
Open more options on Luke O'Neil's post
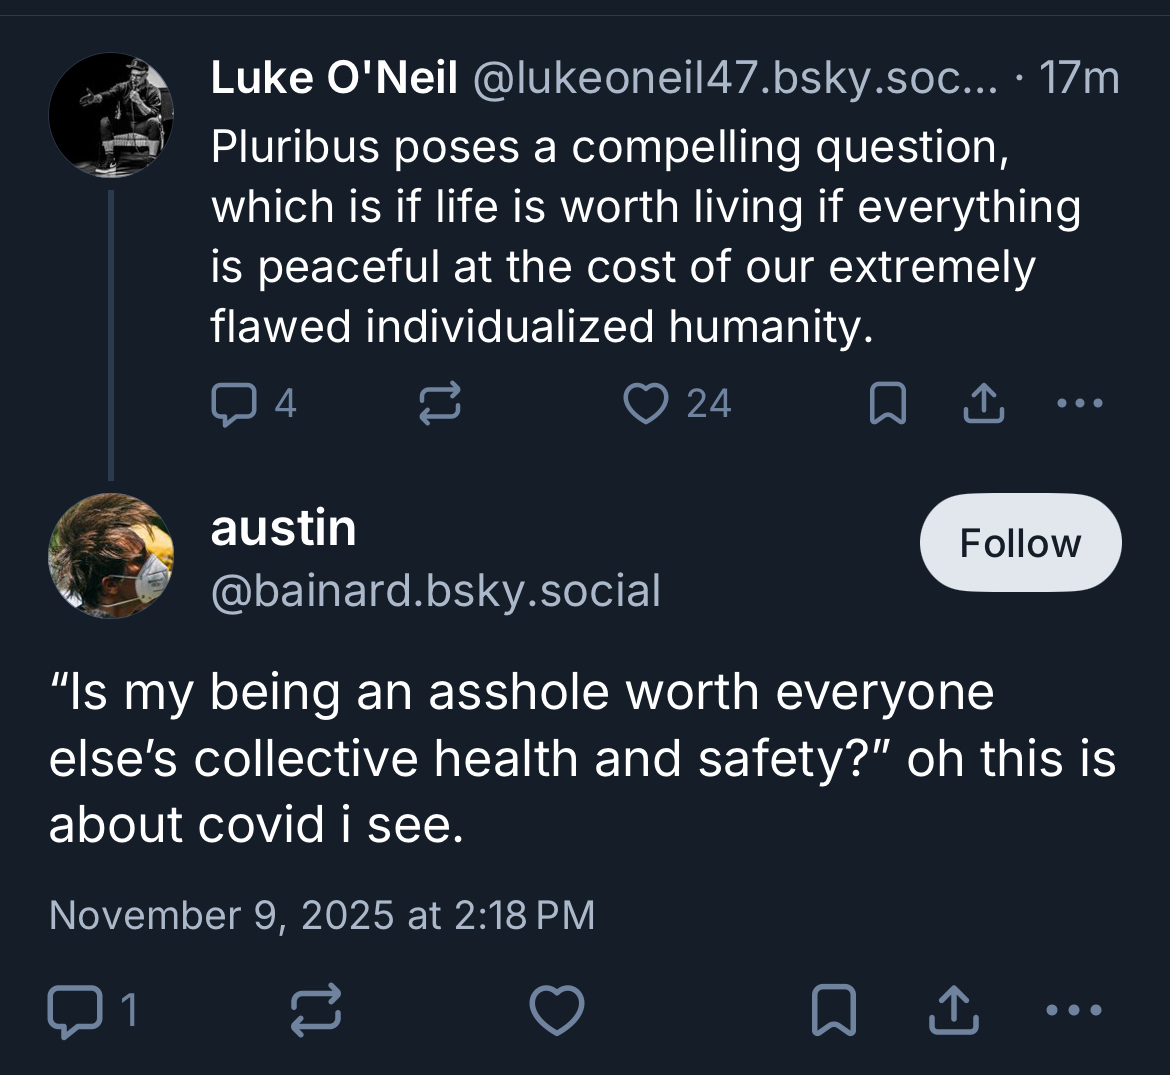(1080, 404)
